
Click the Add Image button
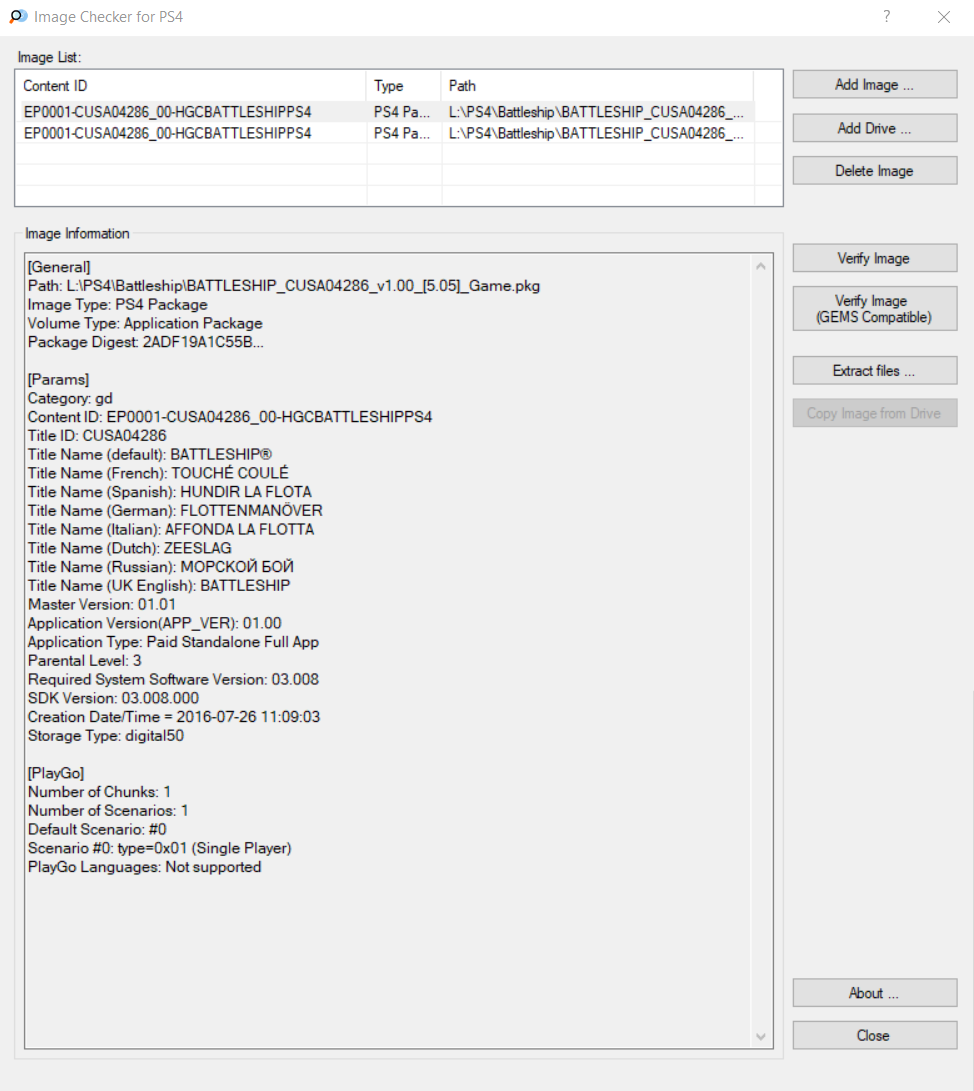pos(875,85)
